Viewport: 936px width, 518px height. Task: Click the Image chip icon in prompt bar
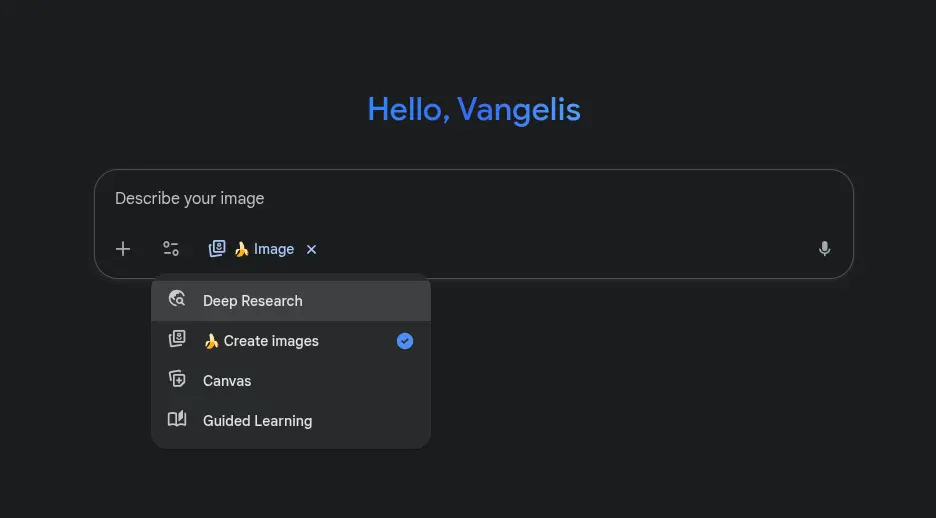217,249
